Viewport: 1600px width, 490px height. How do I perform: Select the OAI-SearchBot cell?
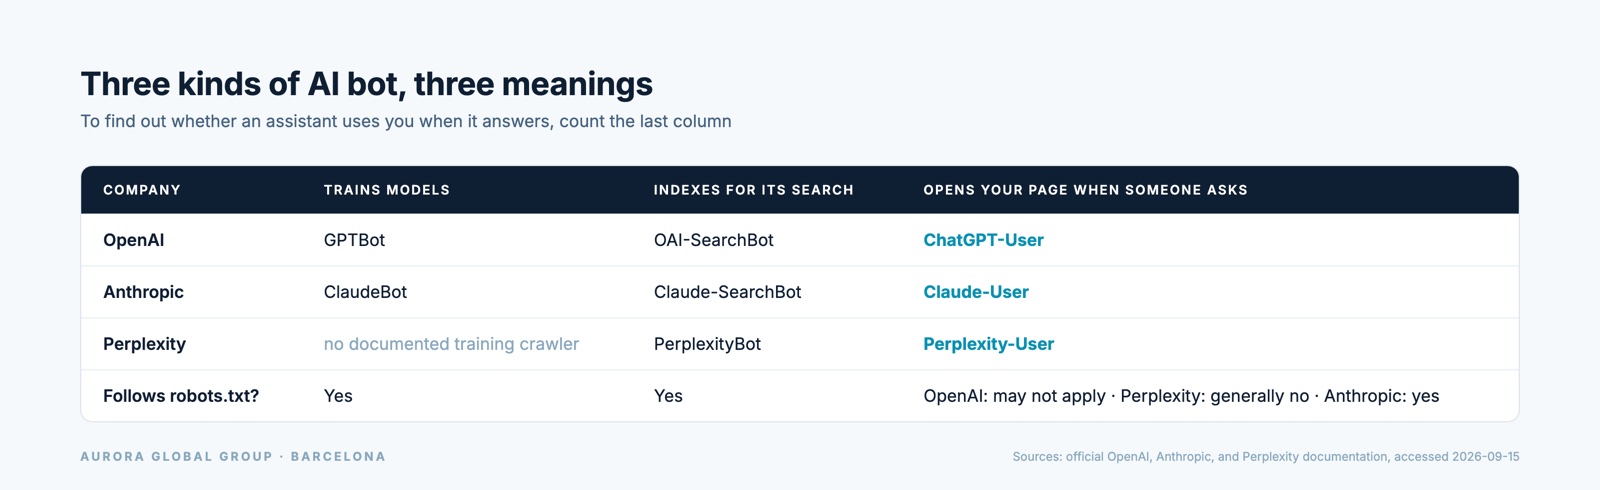[714, 240]
